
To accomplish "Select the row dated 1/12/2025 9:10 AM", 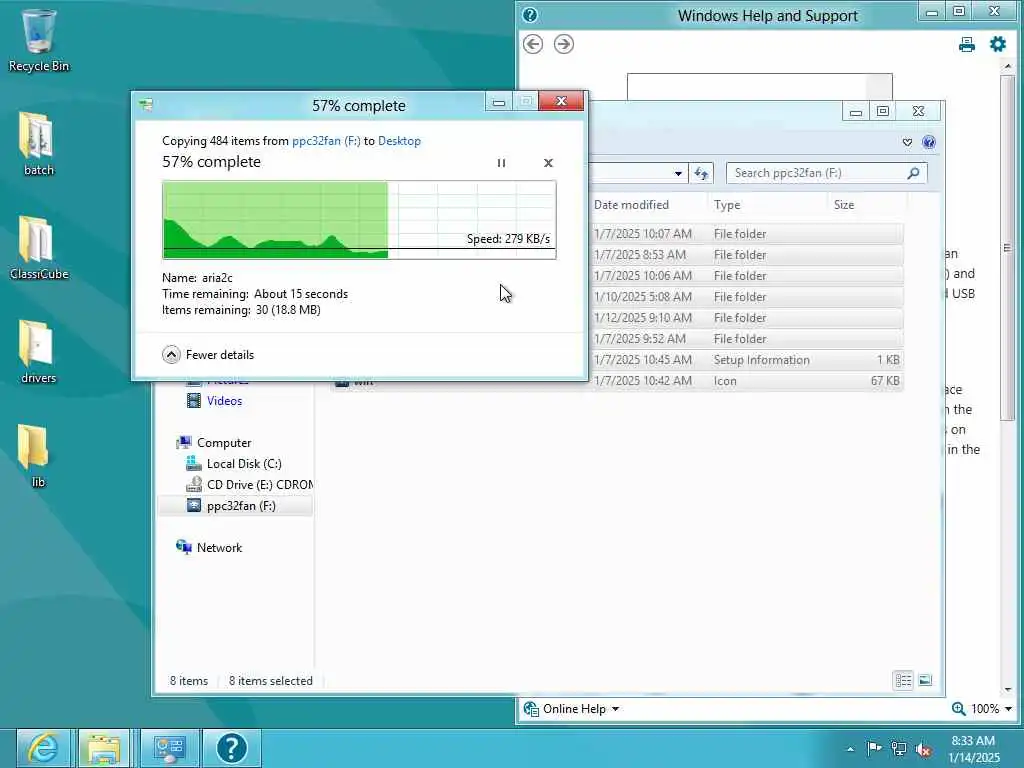I will tap(746, 317).
